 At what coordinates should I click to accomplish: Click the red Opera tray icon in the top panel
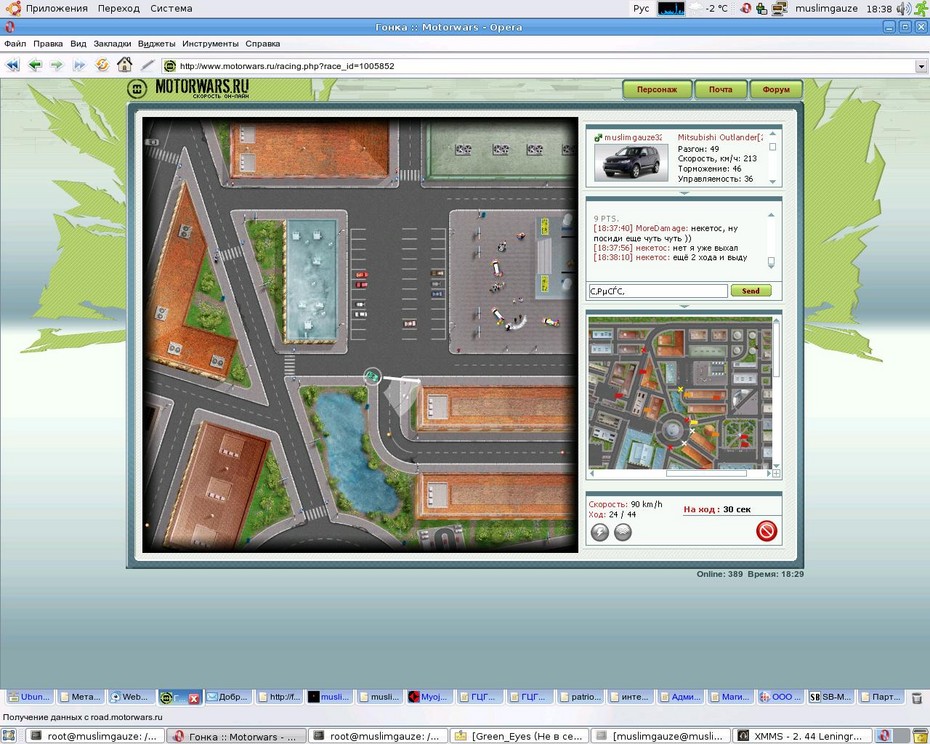click(x=746, y=8)
